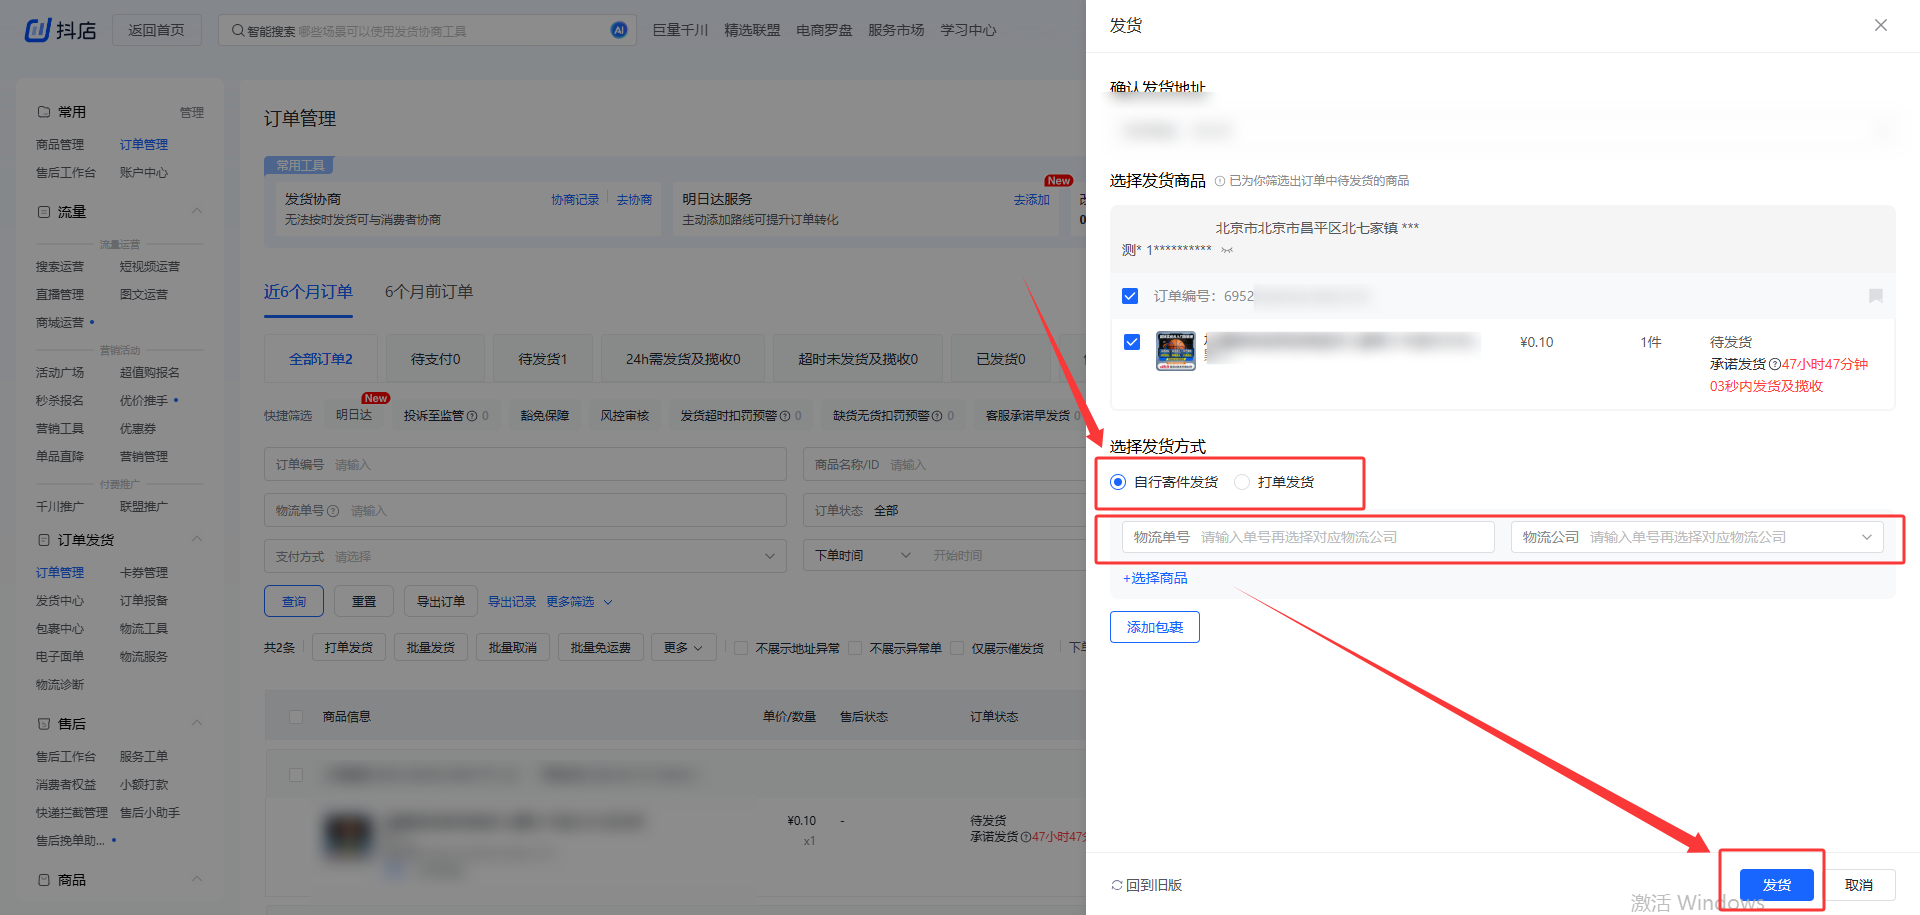Click the 导出订单 button

(441, 602)
